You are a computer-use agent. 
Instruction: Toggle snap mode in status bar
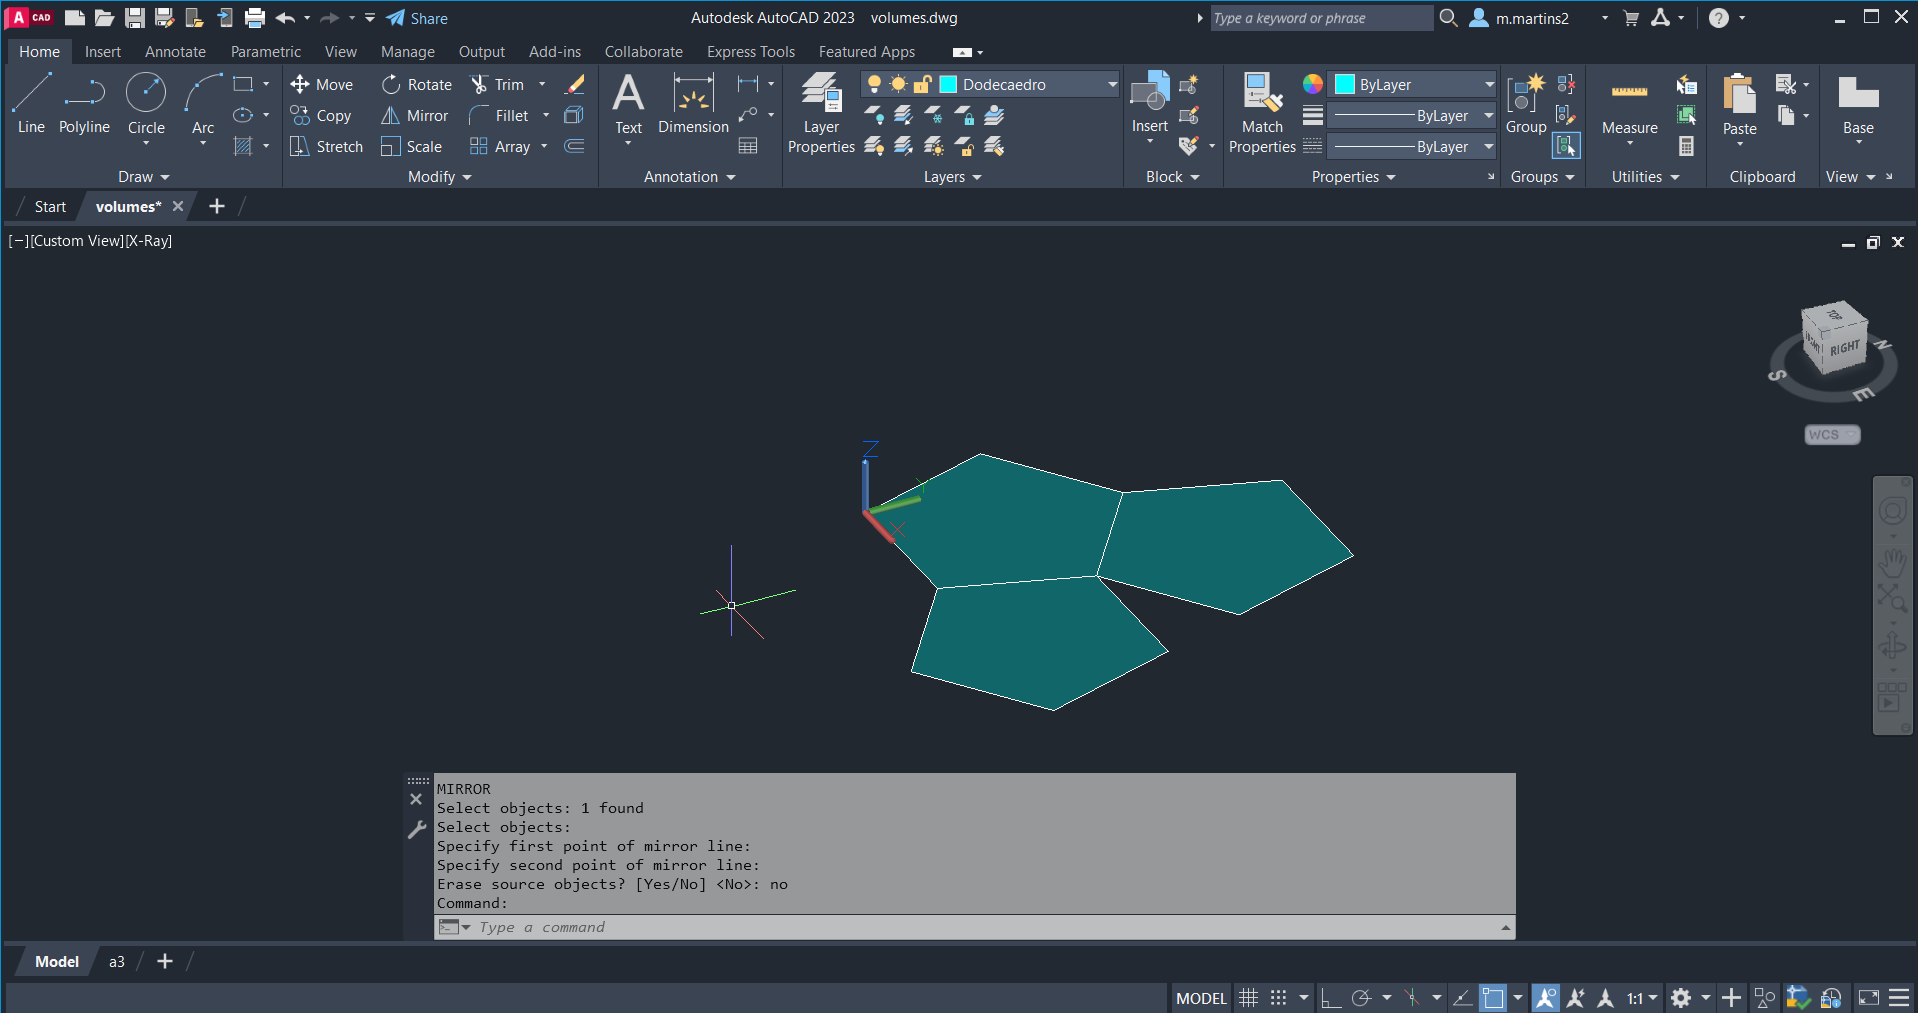pos(1279,998)
